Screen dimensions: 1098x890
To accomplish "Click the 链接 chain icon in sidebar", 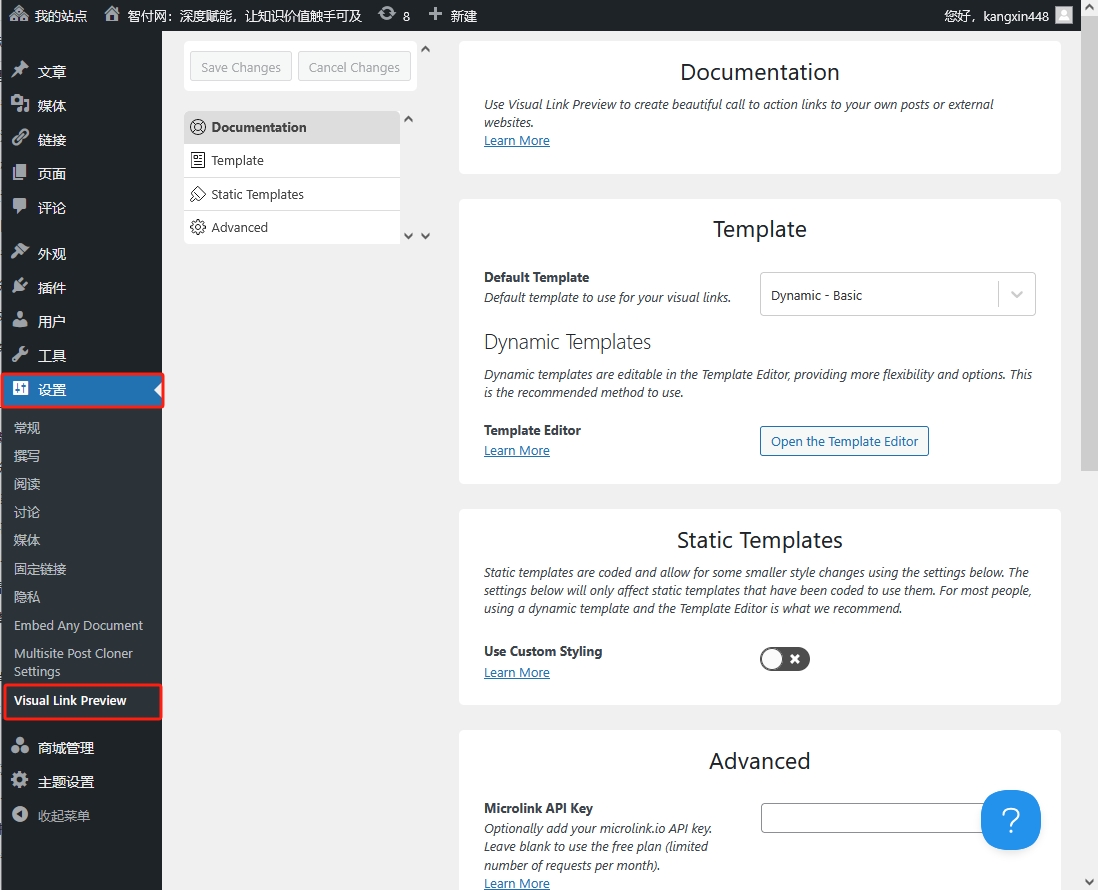I will click(20, 138).
